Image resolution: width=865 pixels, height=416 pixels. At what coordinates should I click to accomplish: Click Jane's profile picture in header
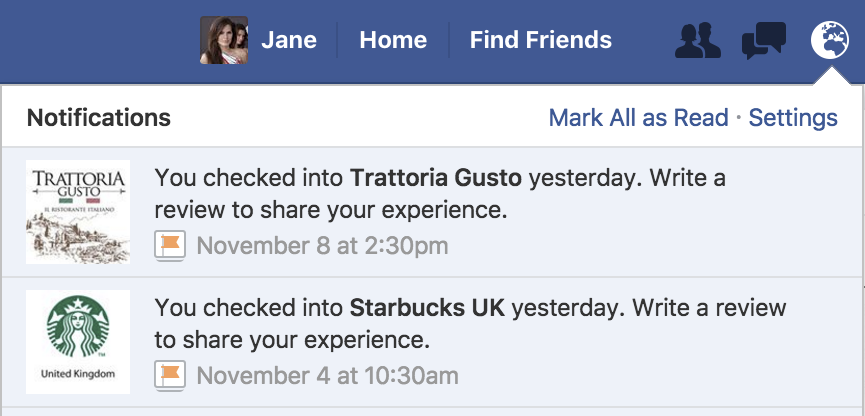(223, 40)
